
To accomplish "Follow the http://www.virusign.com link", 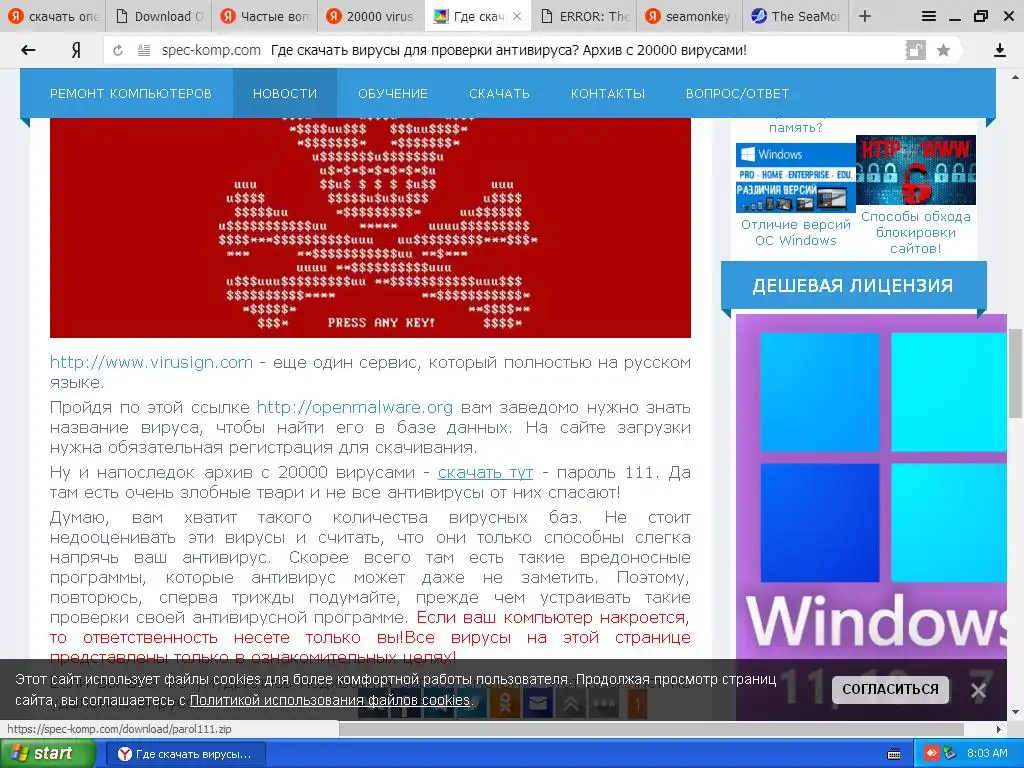I will [x=151, y=362].
